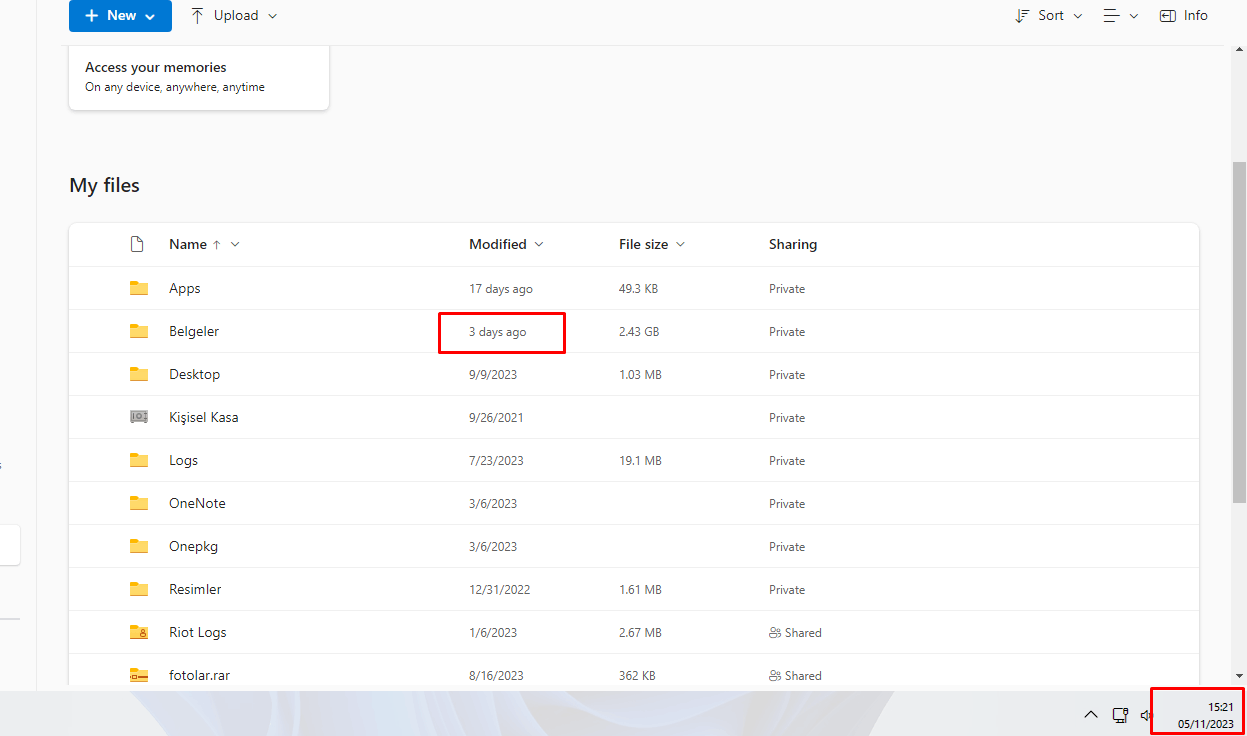Open the view layout options dropdown
Viewport: 1247px width, 736px height.
coord(1120,16)
